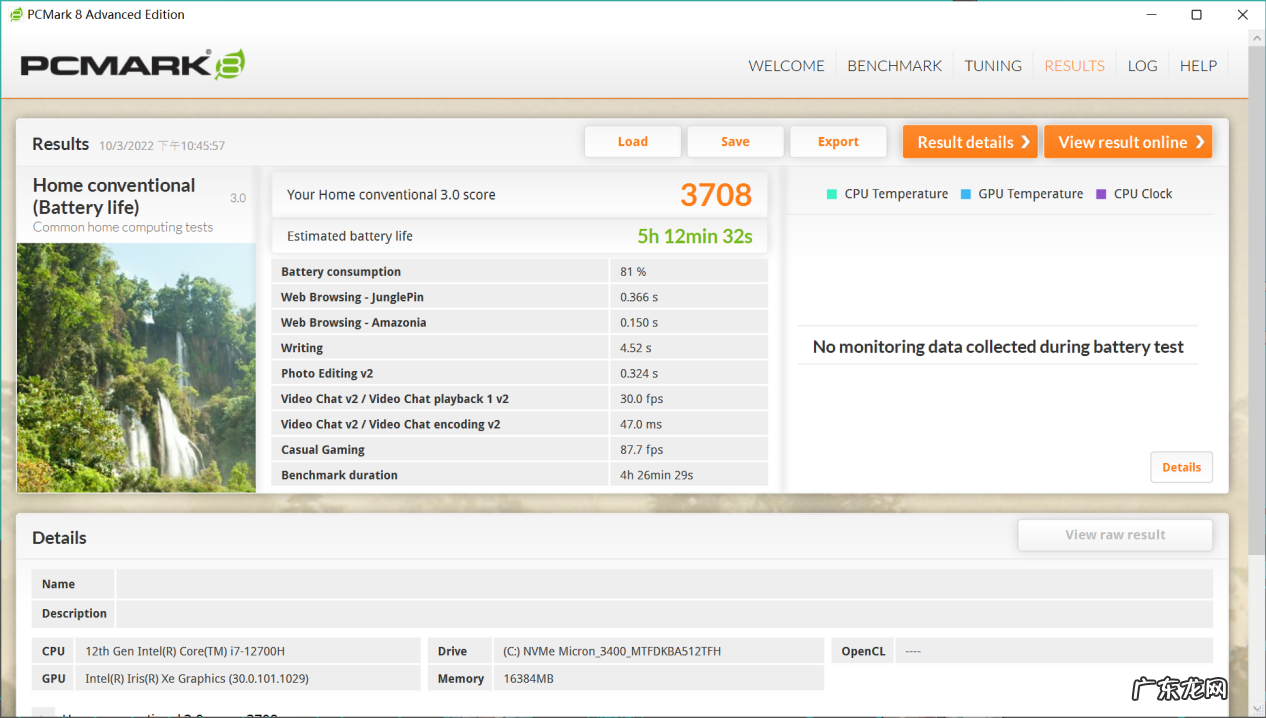This screenshot has width=1266, height=718.
Task: Click the View raw result button
Action: tap(1115, 535)
